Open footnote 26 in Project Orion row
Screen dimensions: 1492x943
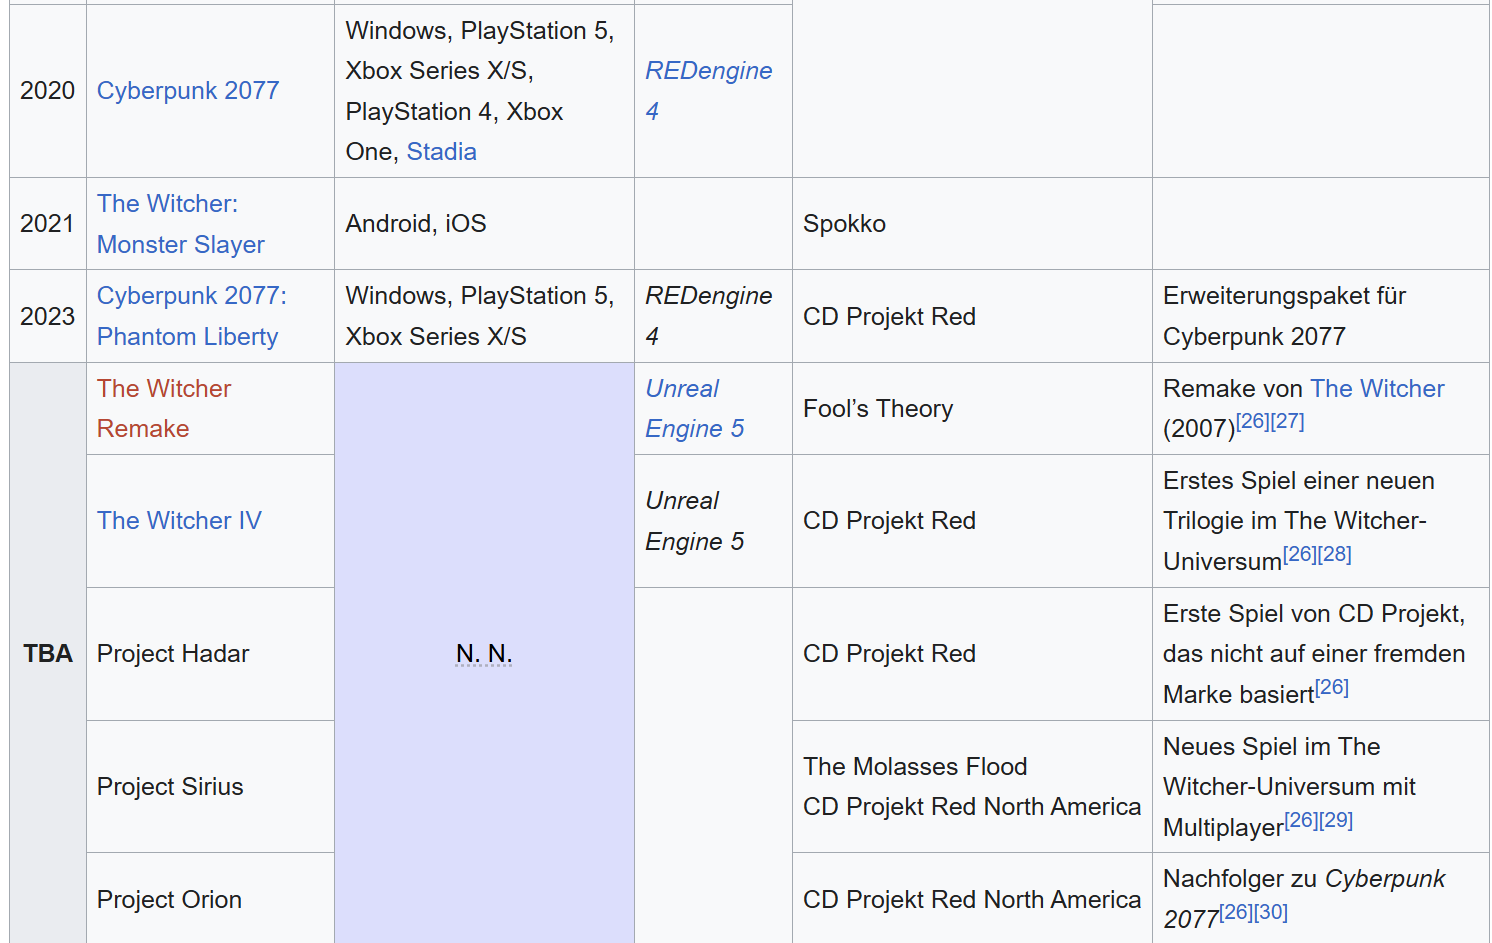pos(1236,912)
